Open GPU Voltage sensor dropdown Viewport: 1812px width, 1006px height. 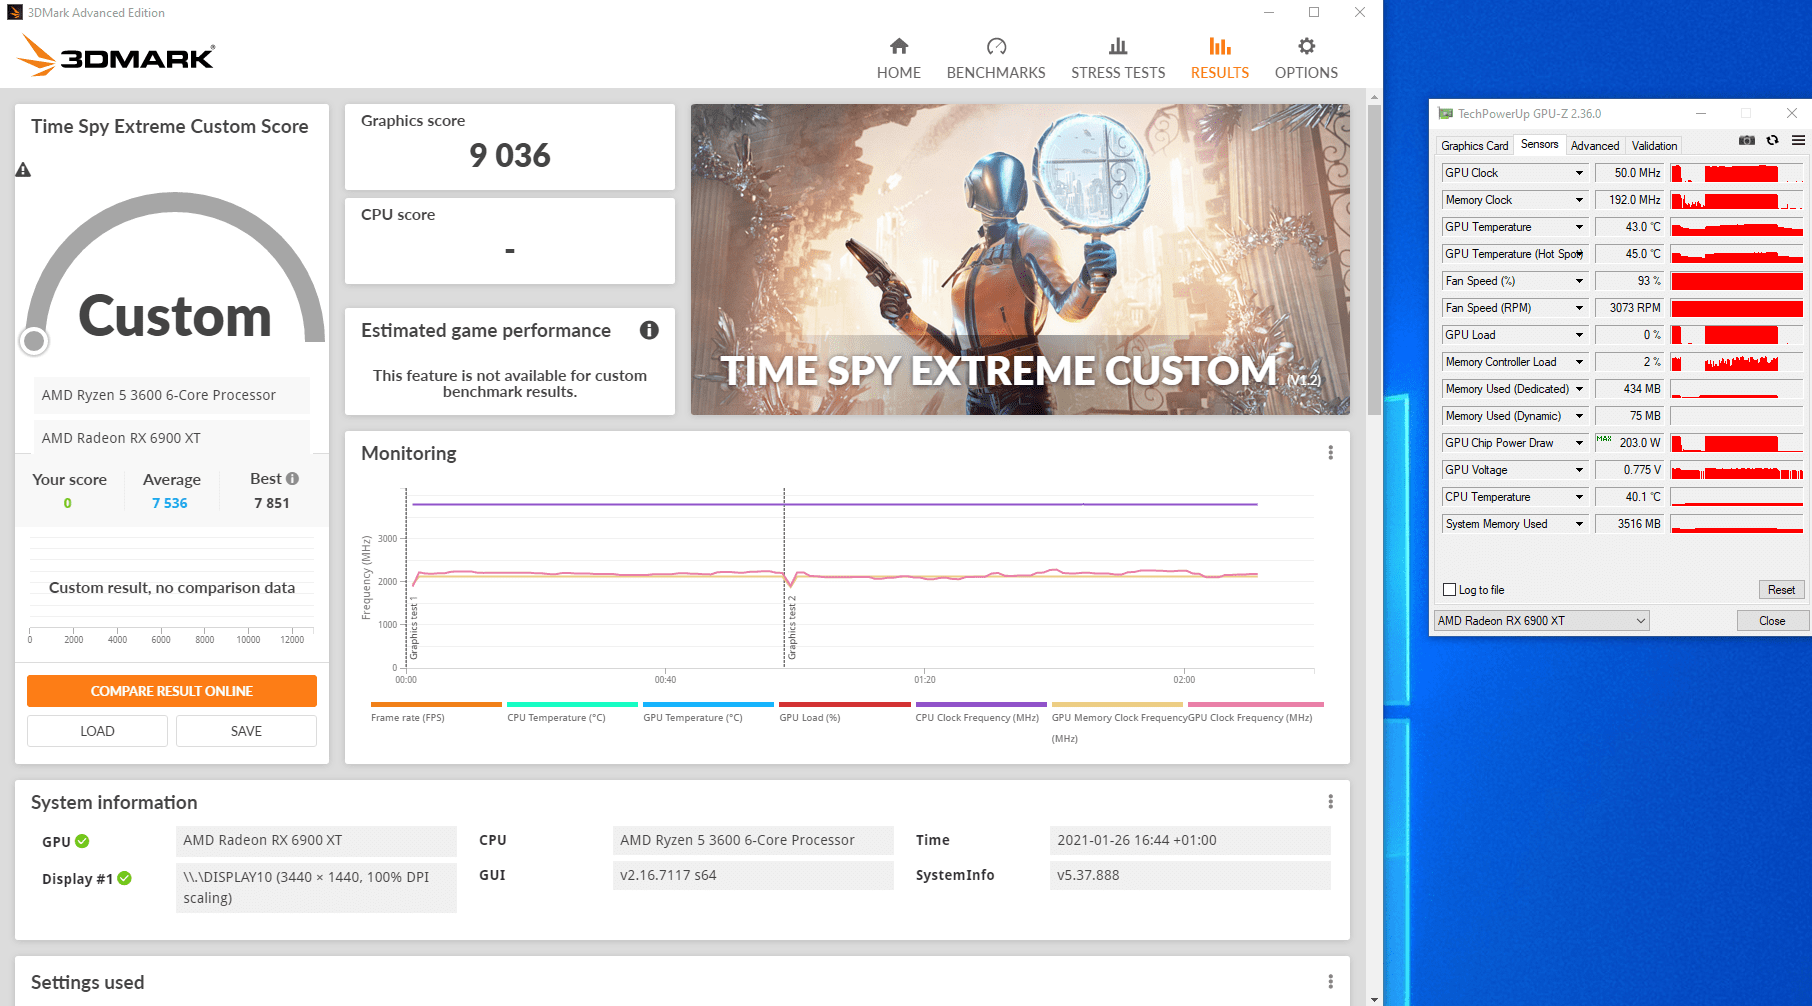tap(1579, 470)
